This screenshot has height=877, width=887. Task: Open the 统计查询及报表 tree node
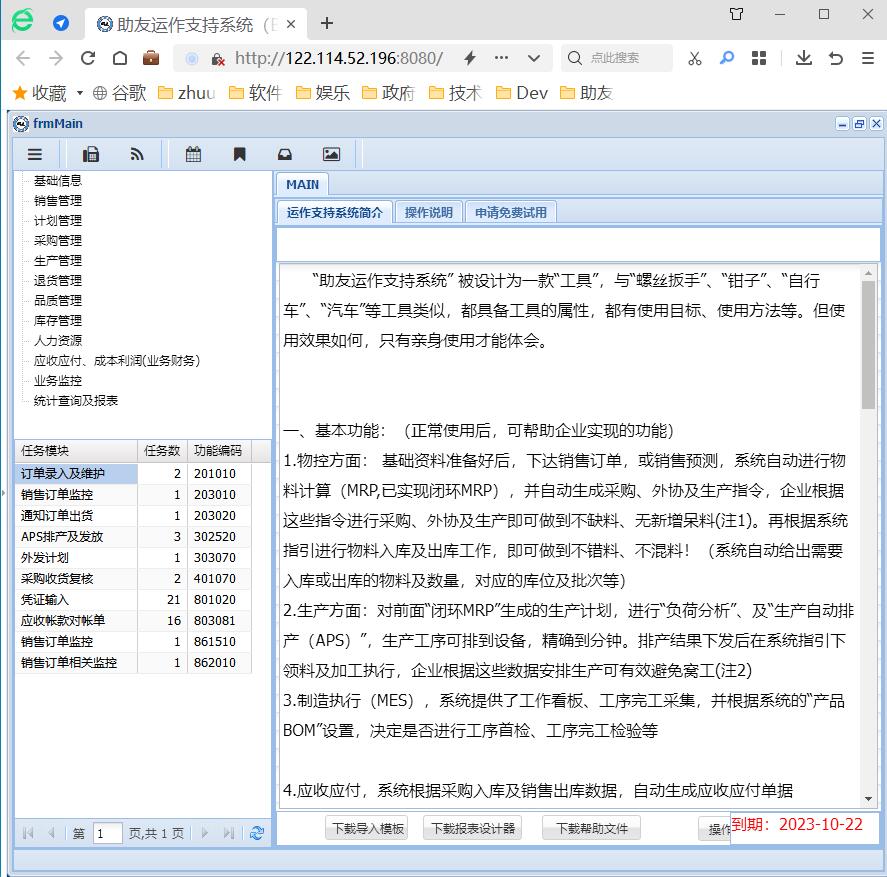click(76, 401)
